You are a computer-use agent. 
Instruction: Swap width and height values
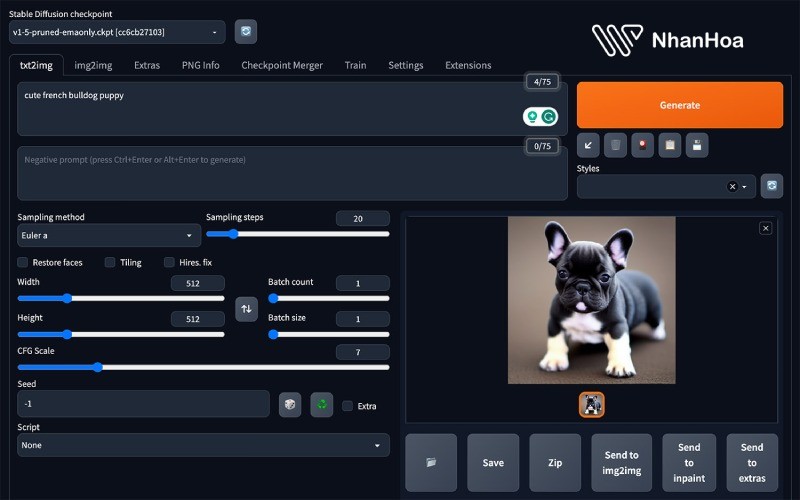(x=246, y=309)
